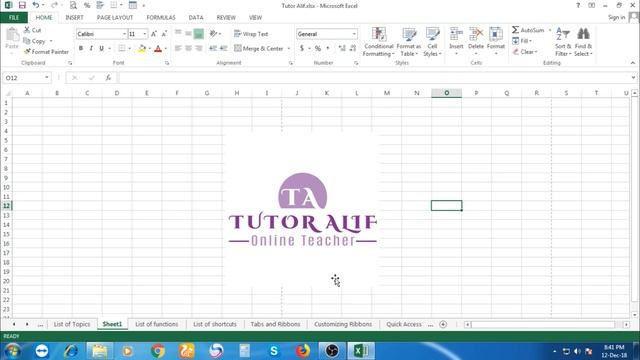Toggle Center horizontal alignment

click(188, 48)
